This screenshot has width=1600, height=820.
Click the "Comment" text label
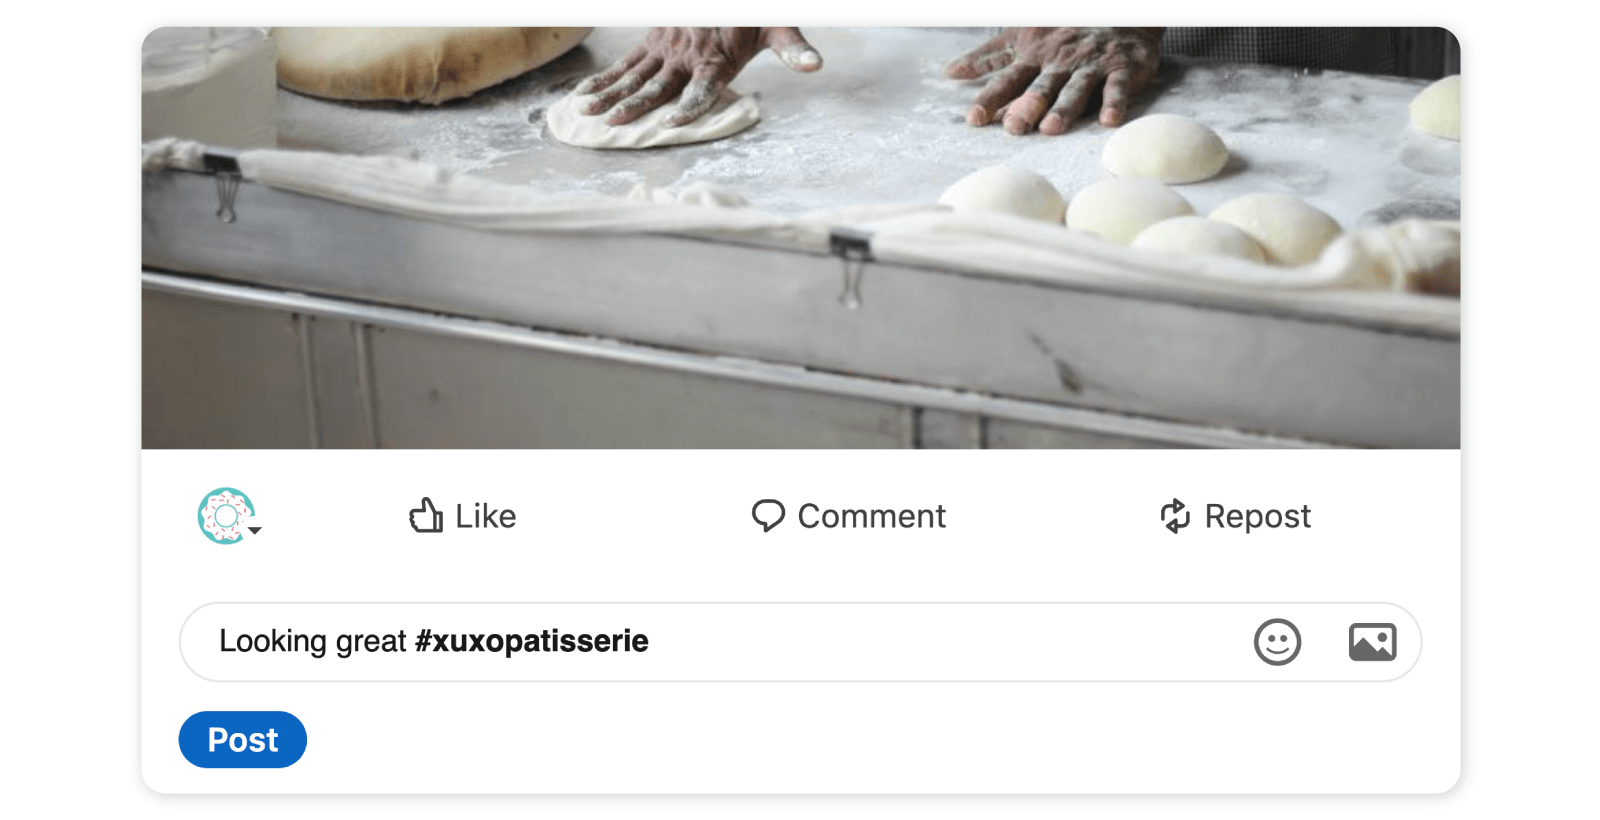871,516
